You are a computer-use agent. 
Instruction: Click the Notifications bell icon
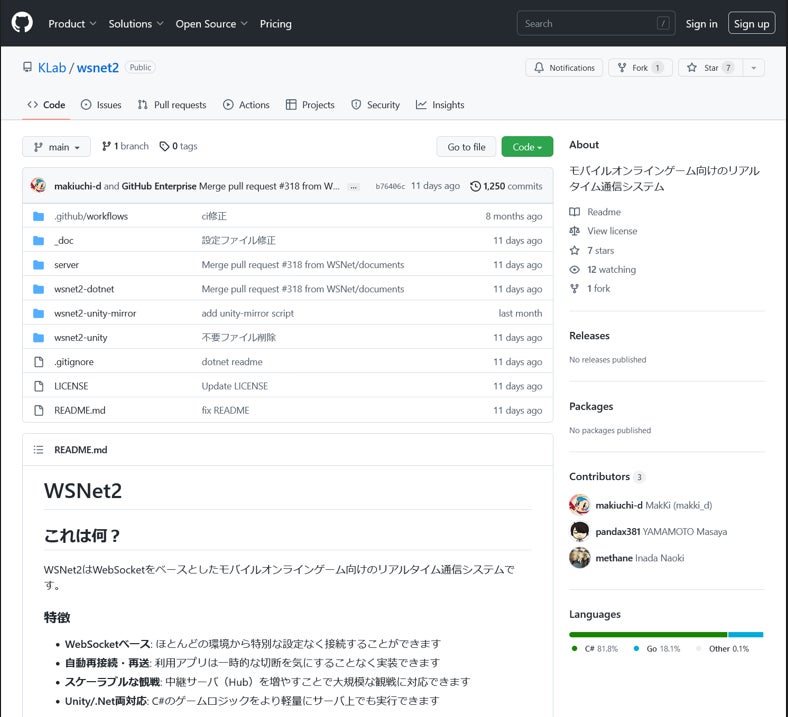pyautogui.click(x=539, y=67)
